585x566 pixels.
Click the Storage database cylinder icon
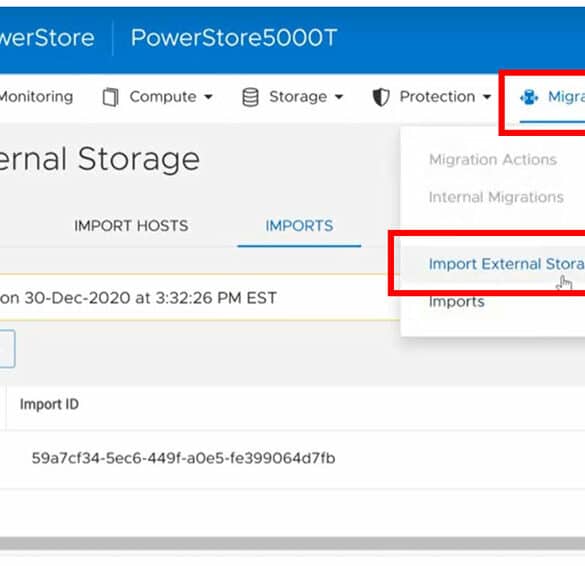tap(250, 97)
